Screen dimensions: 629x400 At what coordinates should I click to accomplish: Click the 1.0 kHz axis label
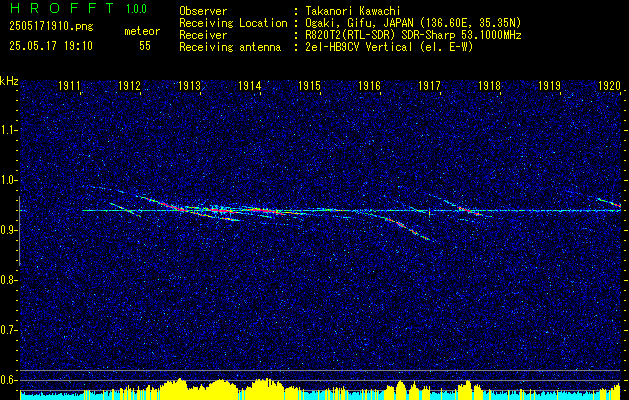click(8, 180)
